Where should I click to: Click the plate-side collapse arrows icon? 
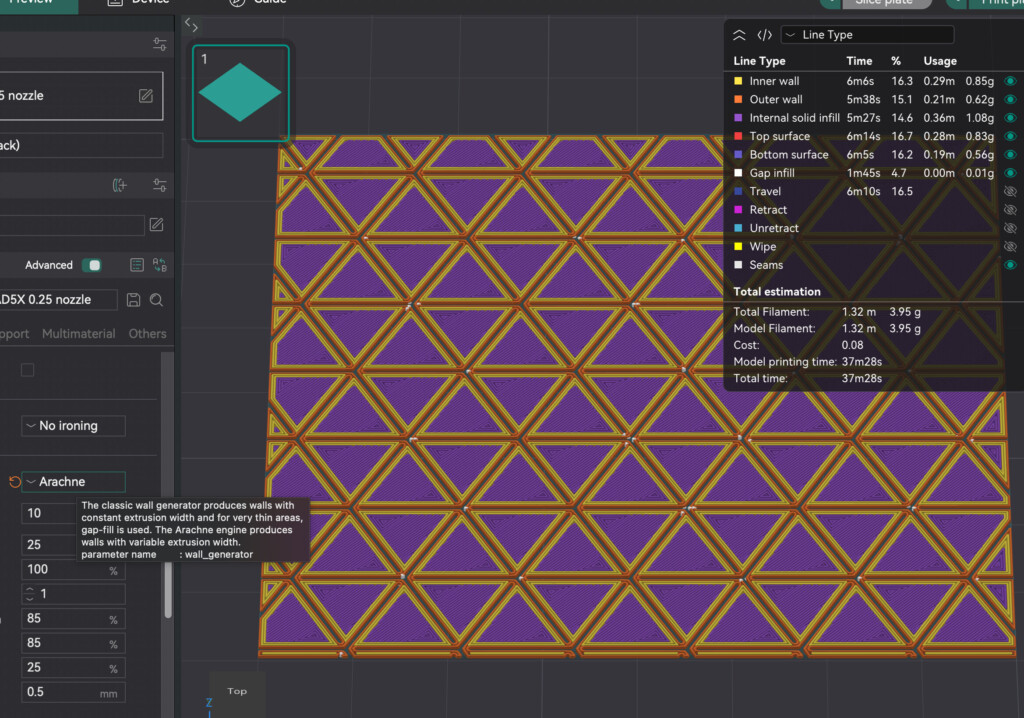tap(192, 26)
